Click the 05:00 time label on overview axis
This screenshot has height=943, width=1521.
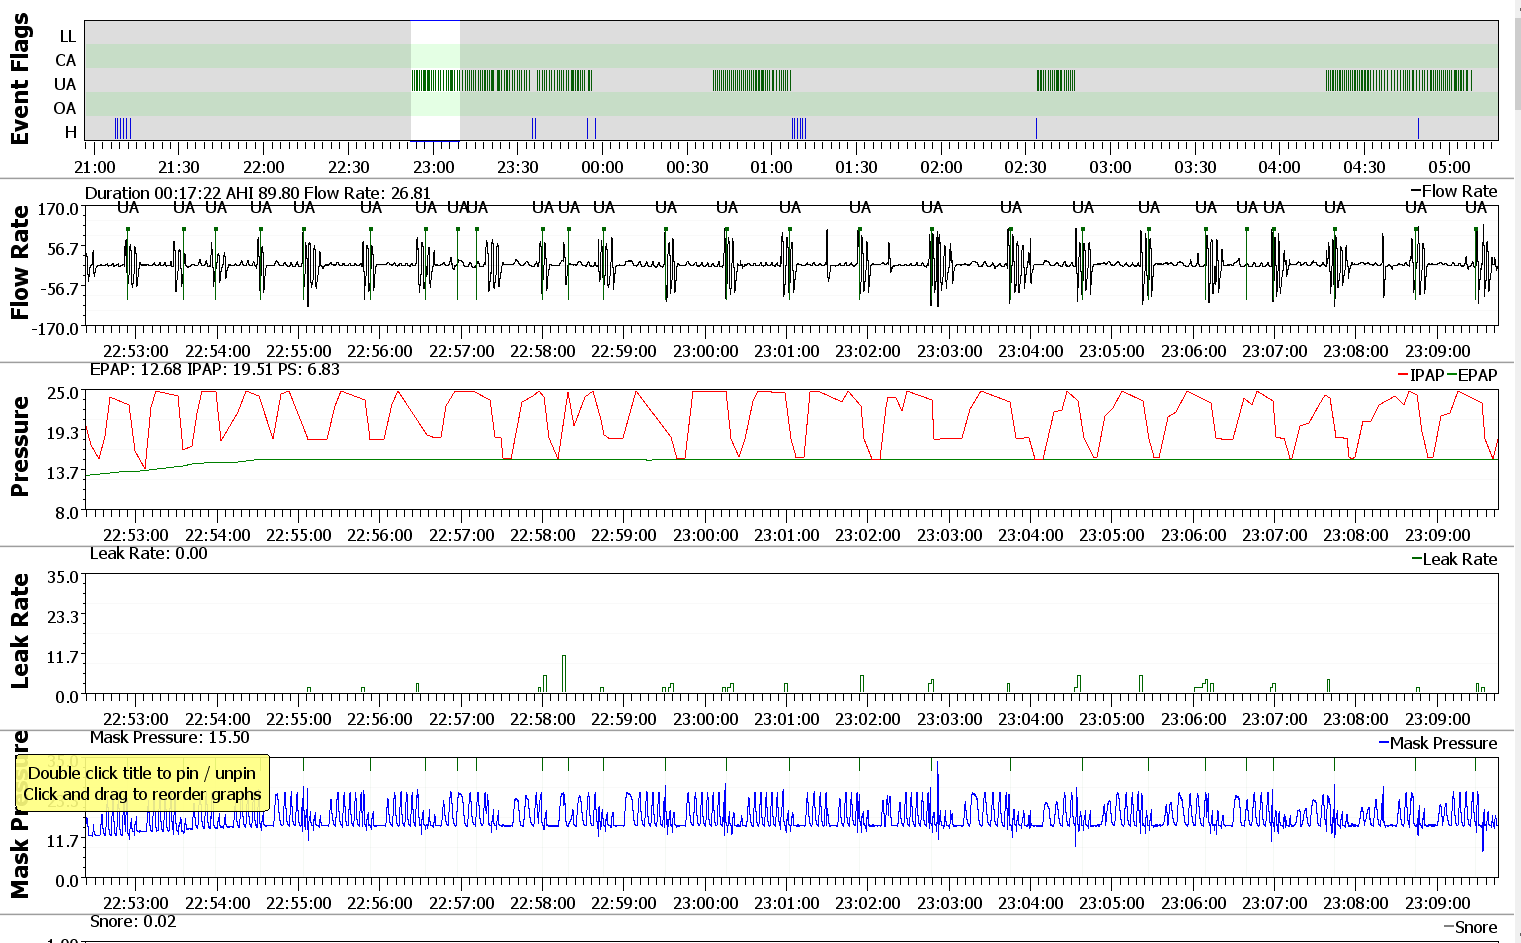click(x=1449, y=167)
